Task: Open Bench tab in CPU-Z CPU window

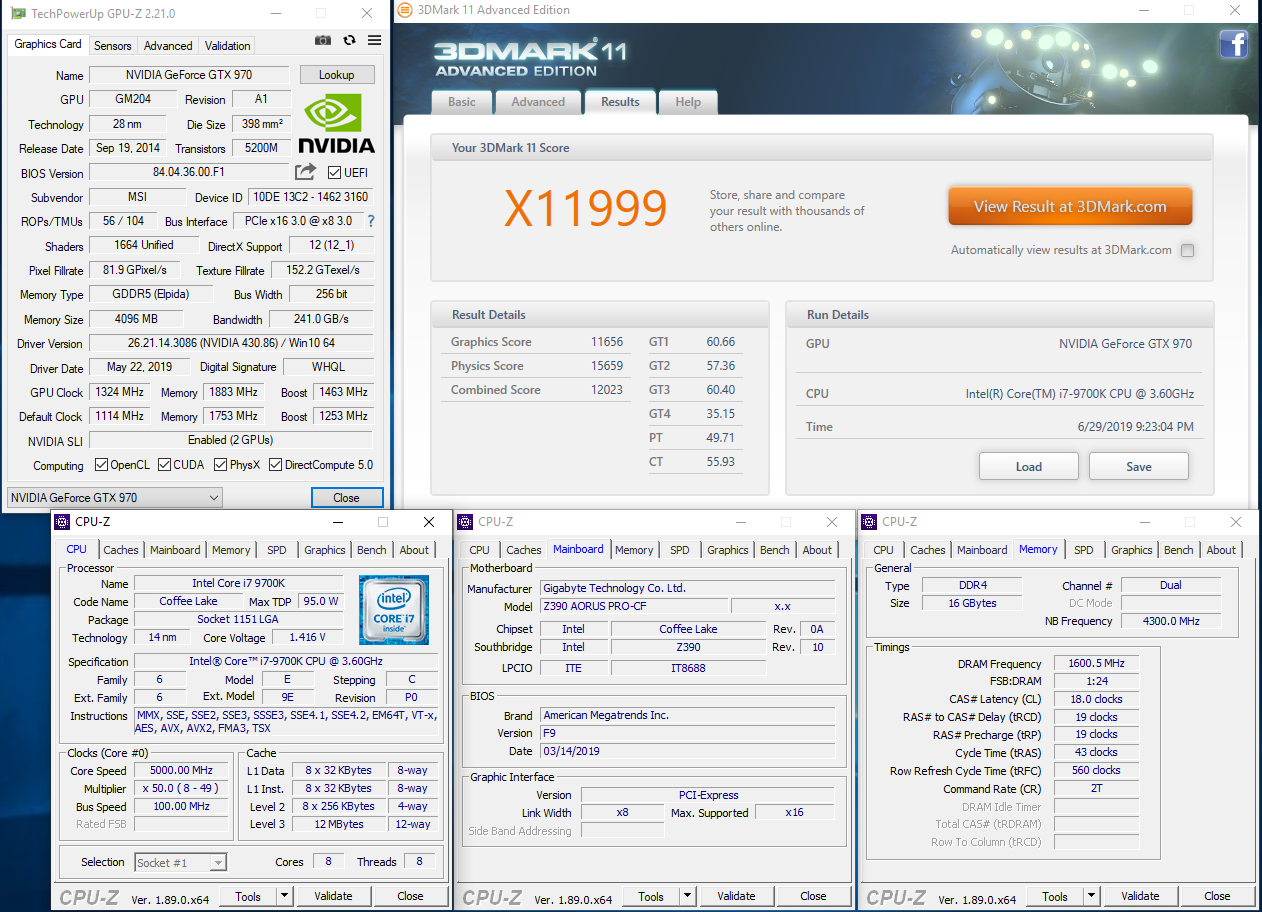Action: point(372,550)
